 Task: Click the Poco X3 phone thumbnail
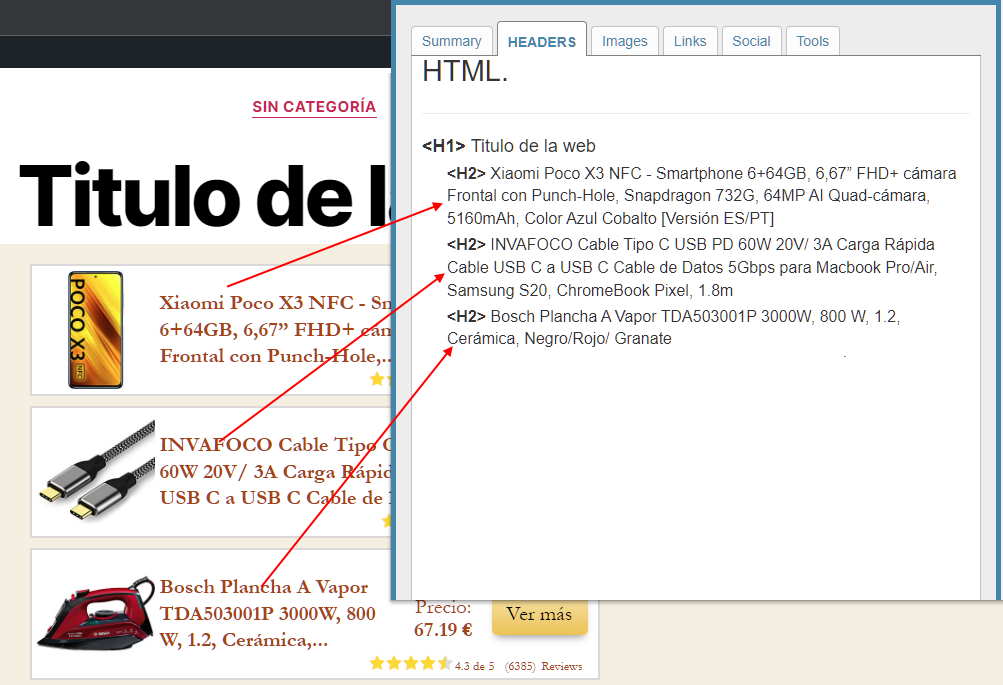(x=95, y=329)
